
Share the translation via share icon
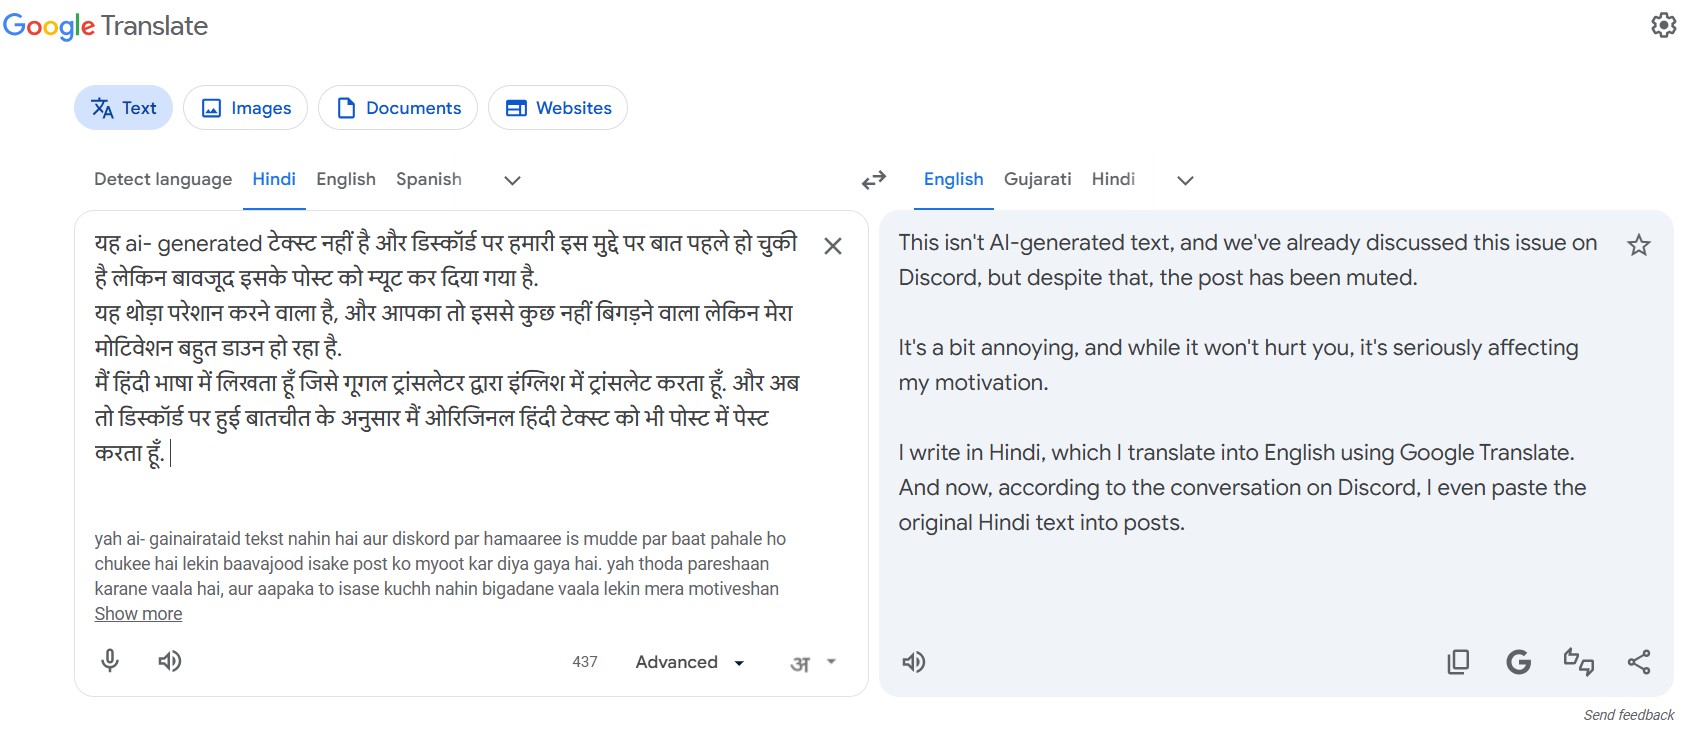click(1638, 662)
